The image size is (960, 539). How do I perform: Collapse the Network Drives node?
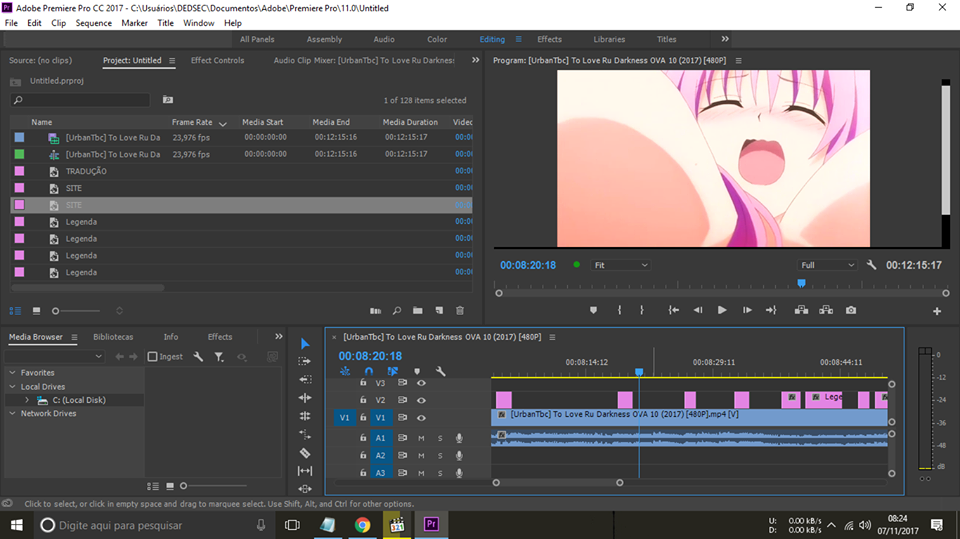[x=12, y=413]
